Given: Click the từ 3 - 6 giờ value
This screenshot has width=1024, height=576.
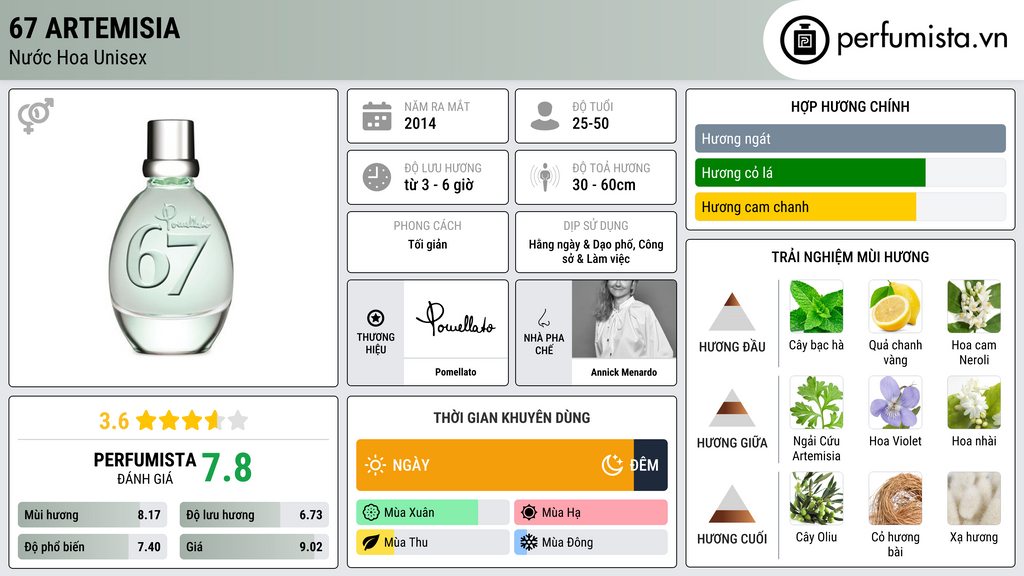Looking at the screenshot, I should 439,185.
